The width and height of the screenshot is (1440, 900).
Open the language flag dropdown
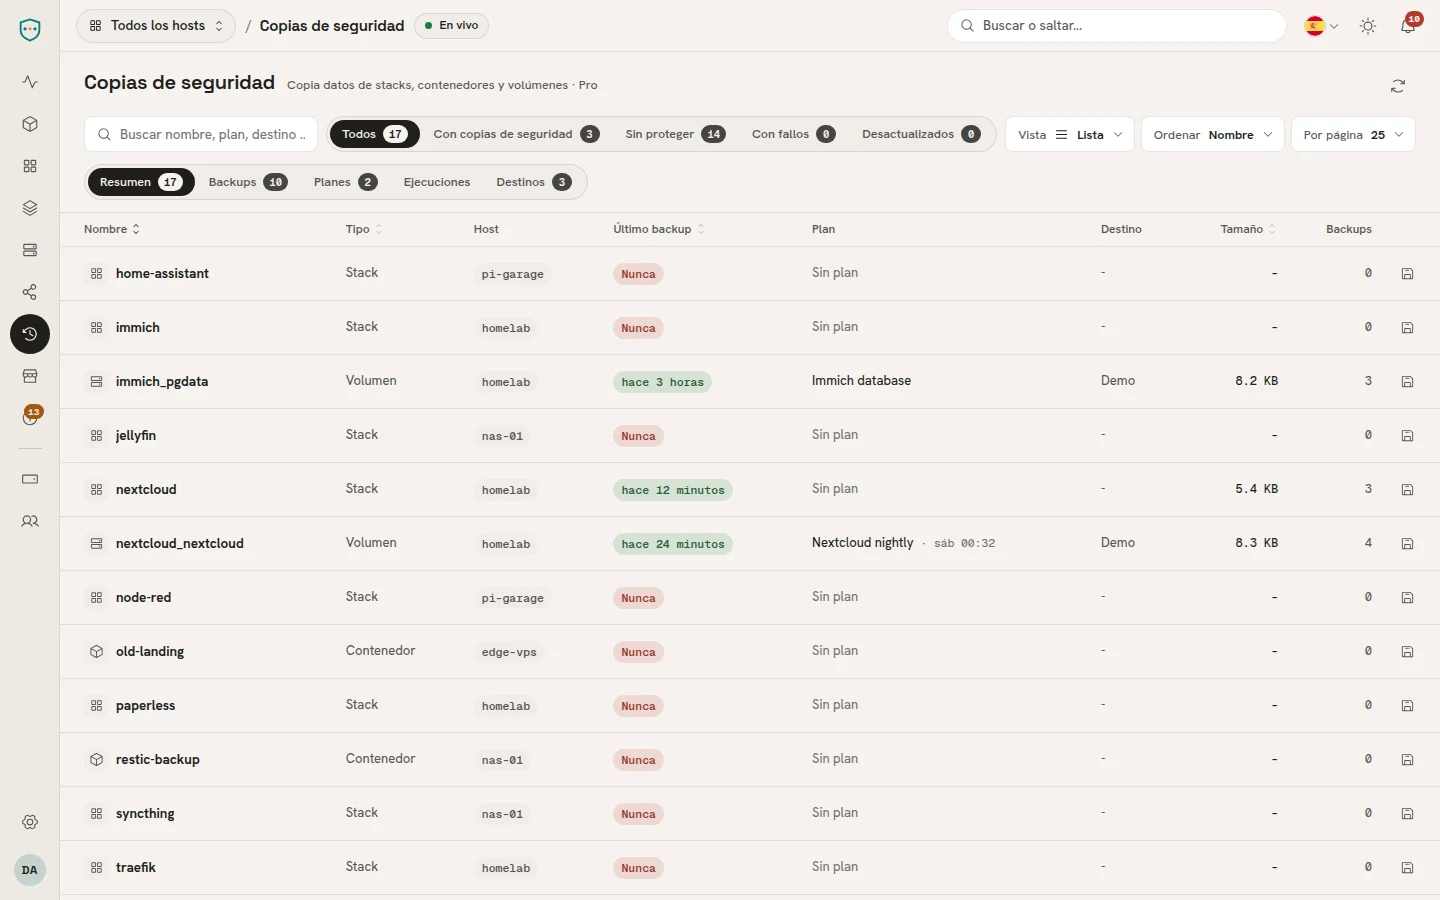click(1322, 26)
